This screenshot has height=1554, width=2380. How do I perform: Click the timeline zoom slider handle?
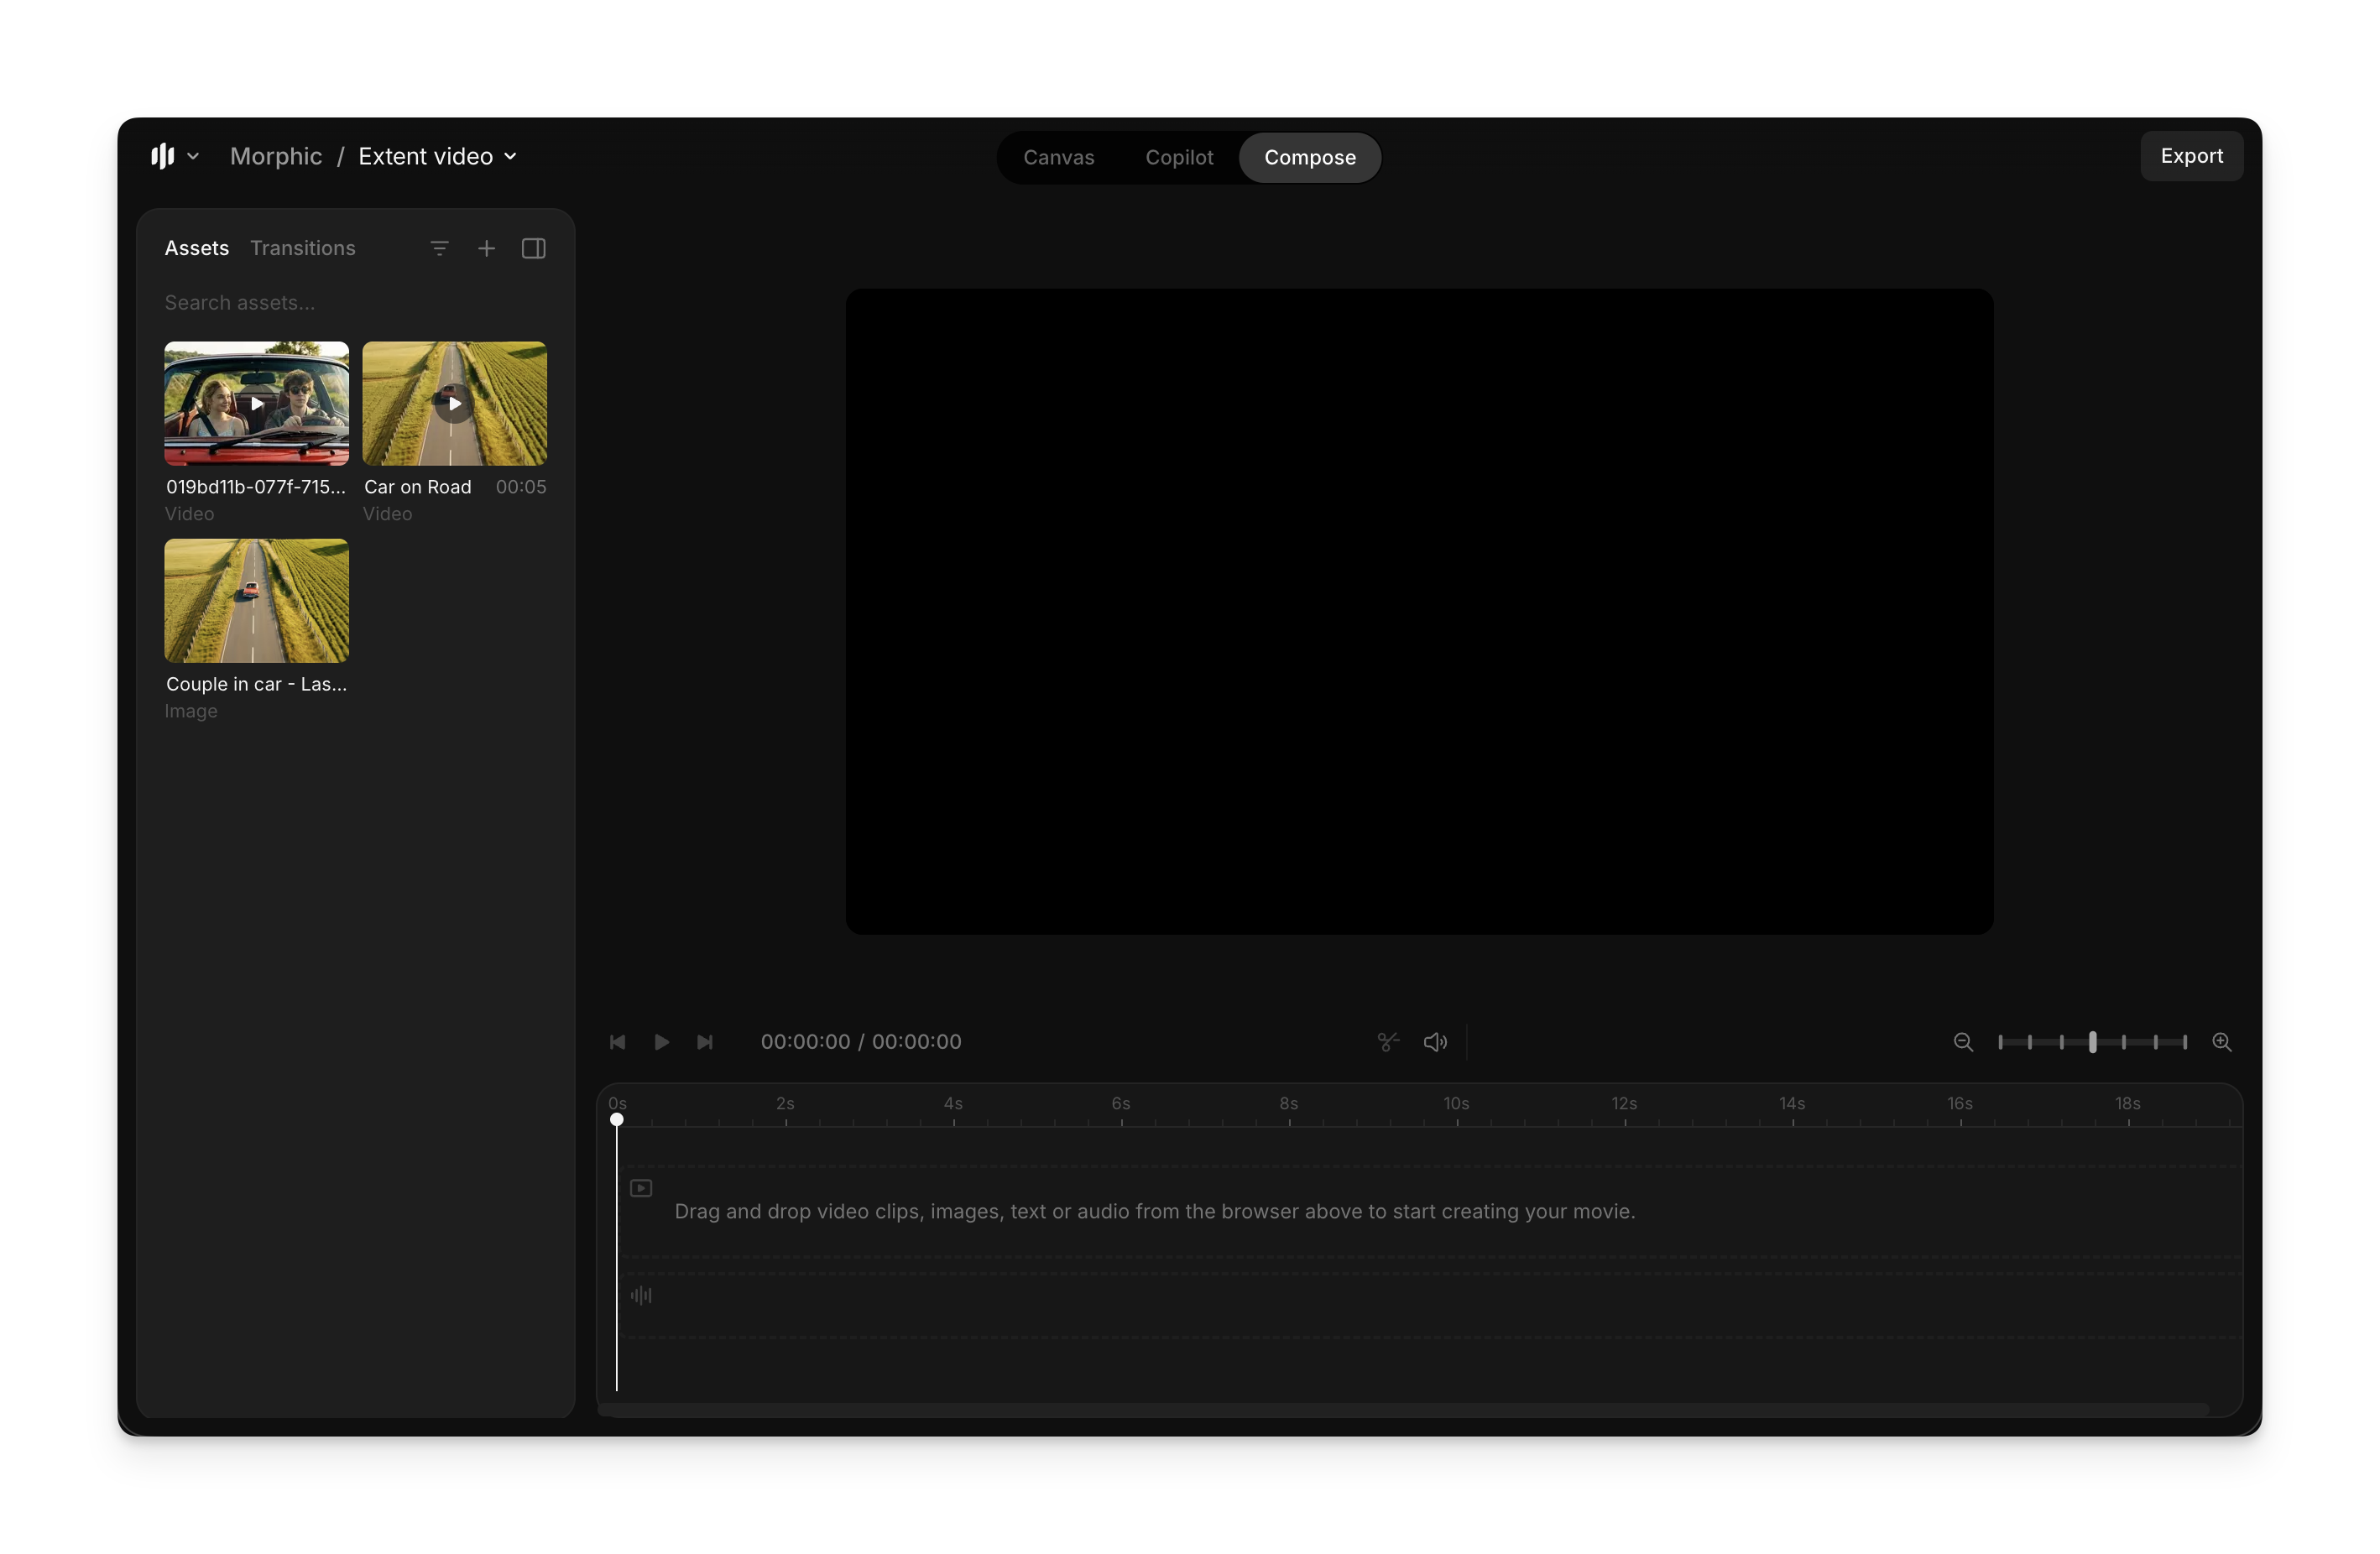(2092, 1042)
